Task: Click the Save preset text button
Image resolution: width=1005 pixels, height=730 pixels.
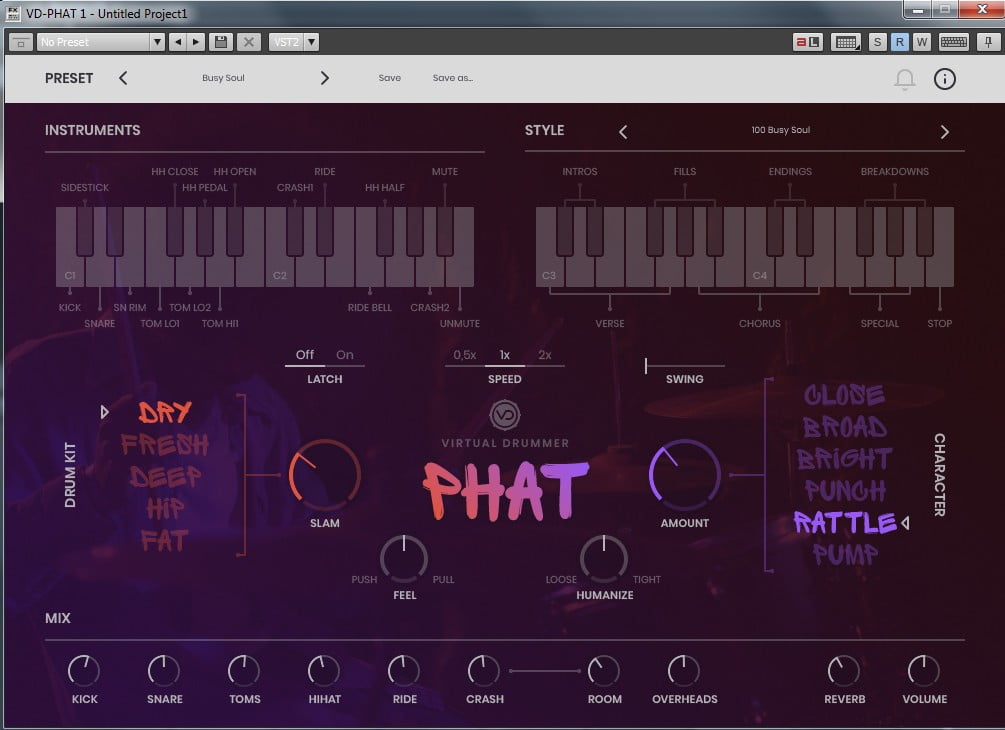Action: tap(389, 78)
